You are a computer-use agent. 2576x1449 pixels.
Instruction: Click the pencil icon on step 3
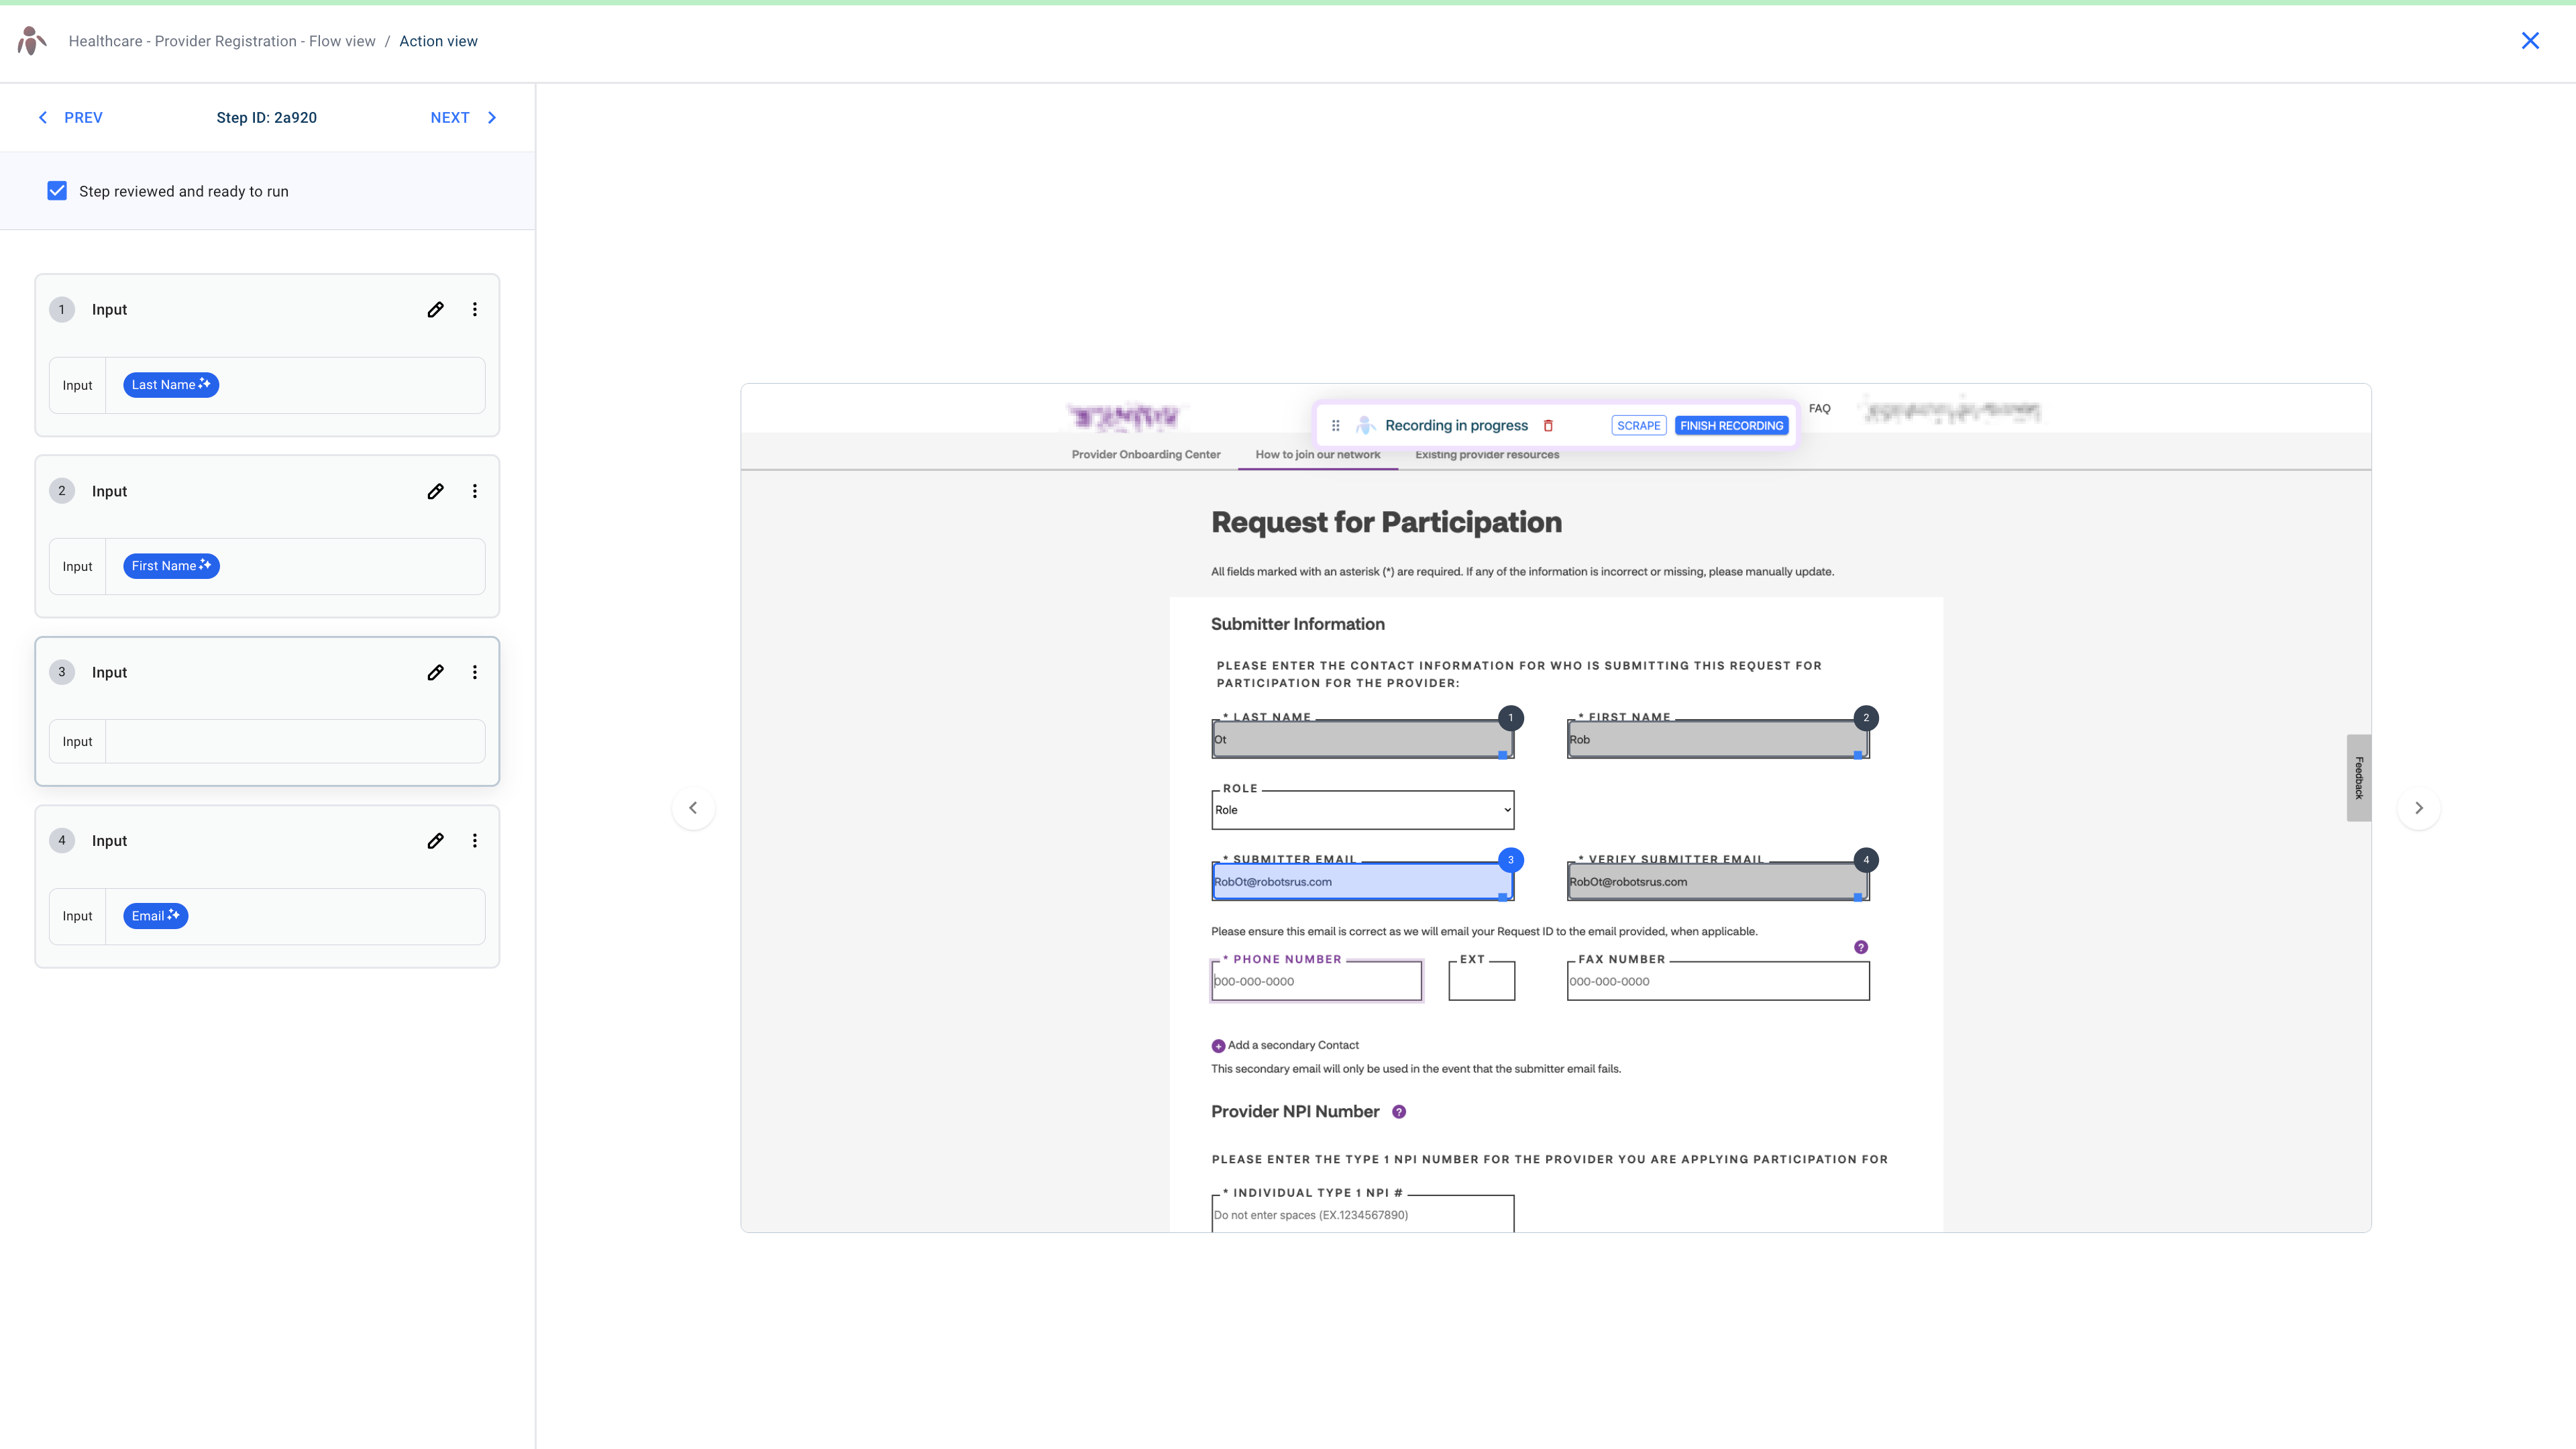click(435, 672)
